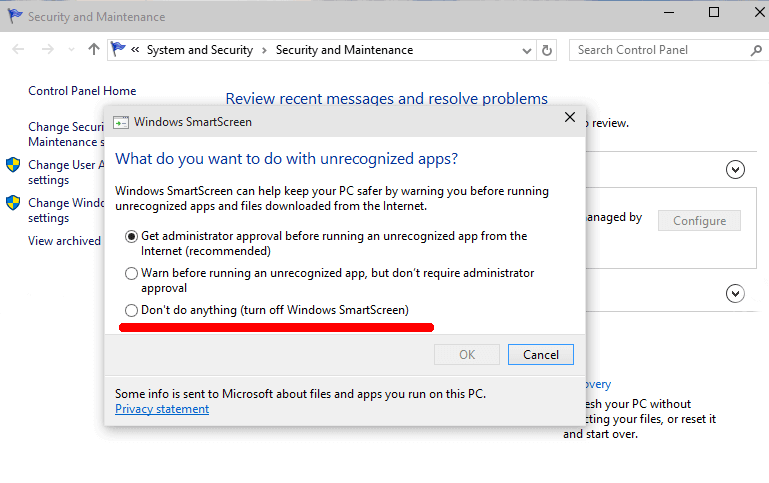The width and height of the screenshot is (769, 483).
Task: Click the SmartScreen dialog title icon
Action: (121, 122)
